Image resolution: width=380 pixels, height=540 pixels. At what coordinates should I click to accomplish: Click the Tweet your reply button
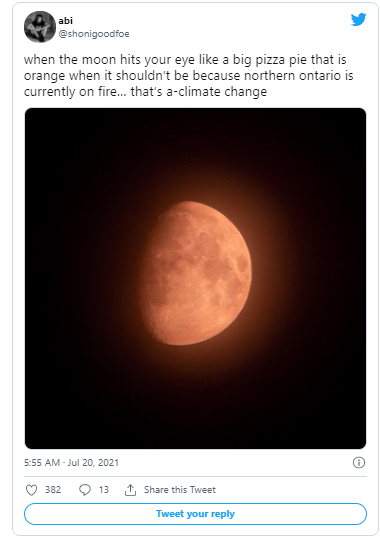(195, 514)
